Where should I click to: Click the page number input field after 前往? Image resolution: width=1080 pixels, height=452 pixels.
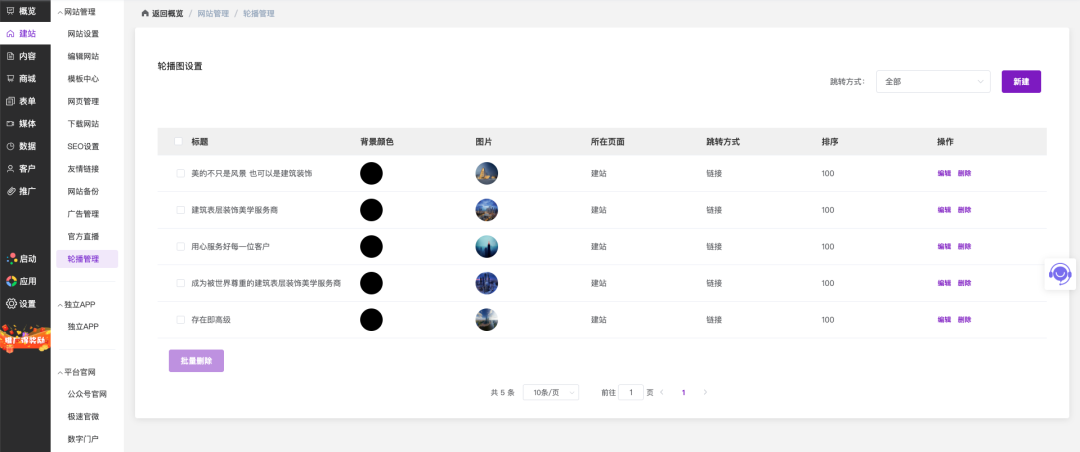[x=630, y=393]
